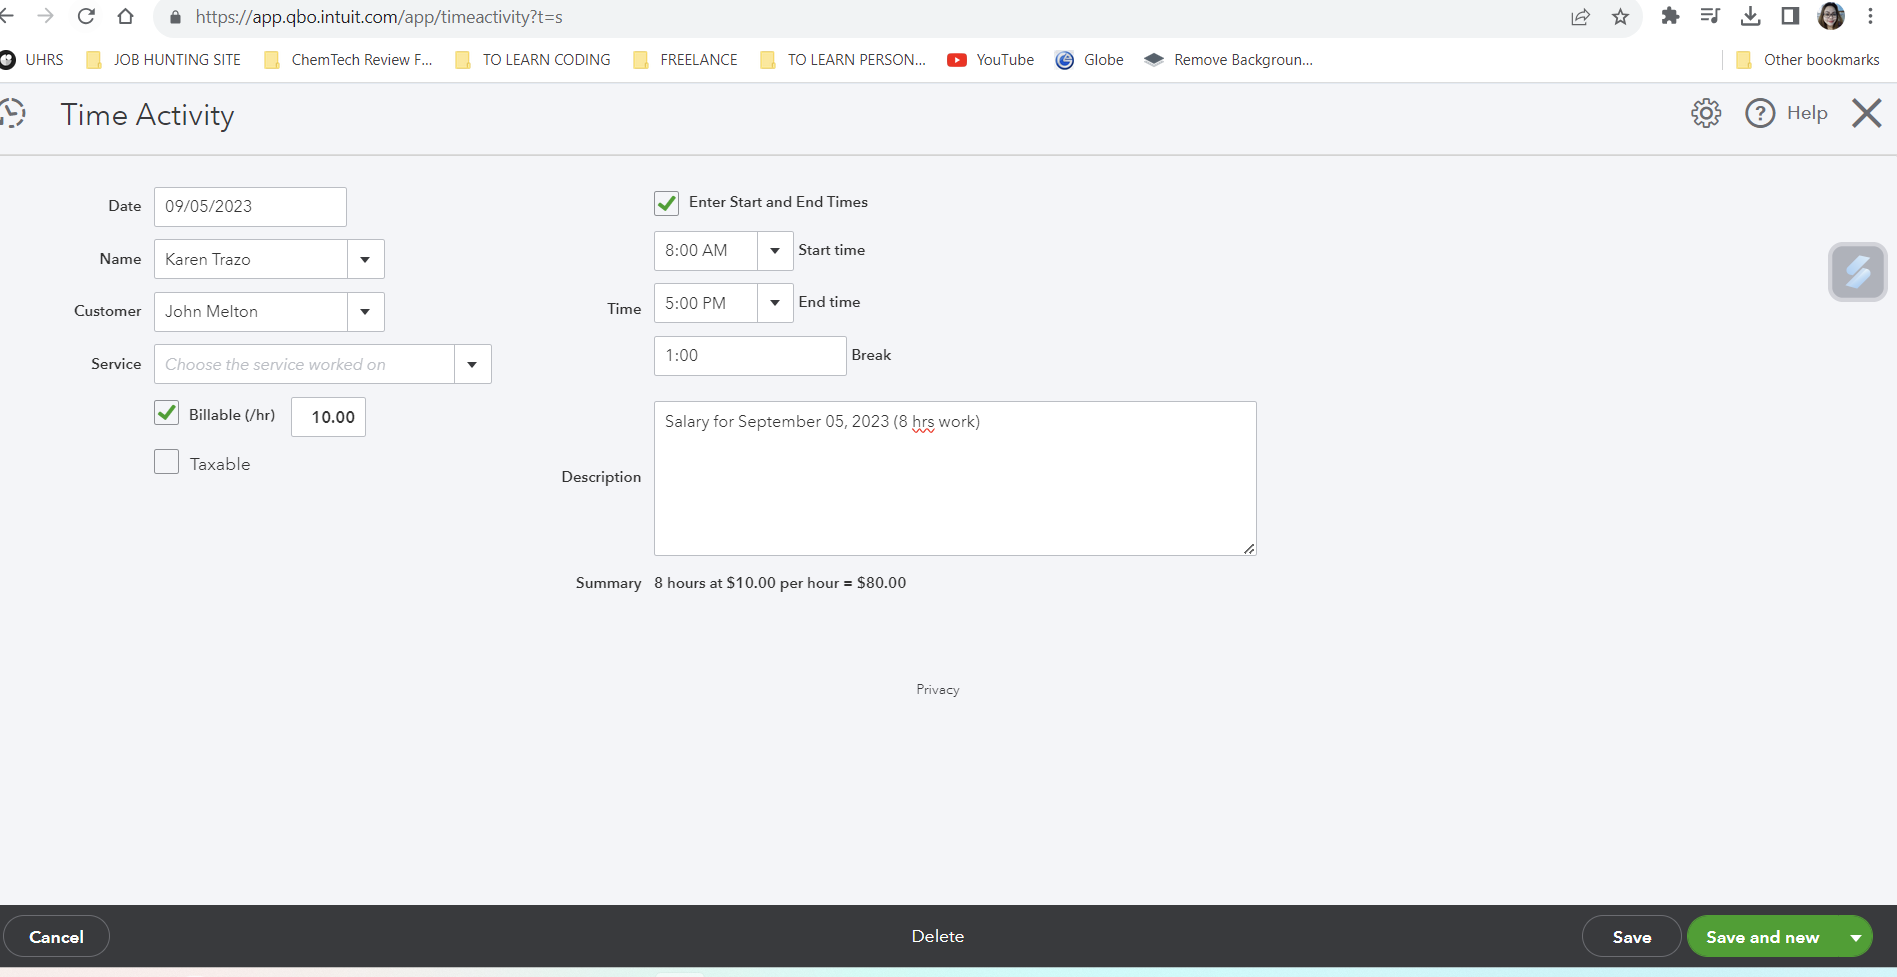This screenshot has width=1897, height=977.
Task: Open the Time Activity settings gear
Action: [x=1706, y=113]
